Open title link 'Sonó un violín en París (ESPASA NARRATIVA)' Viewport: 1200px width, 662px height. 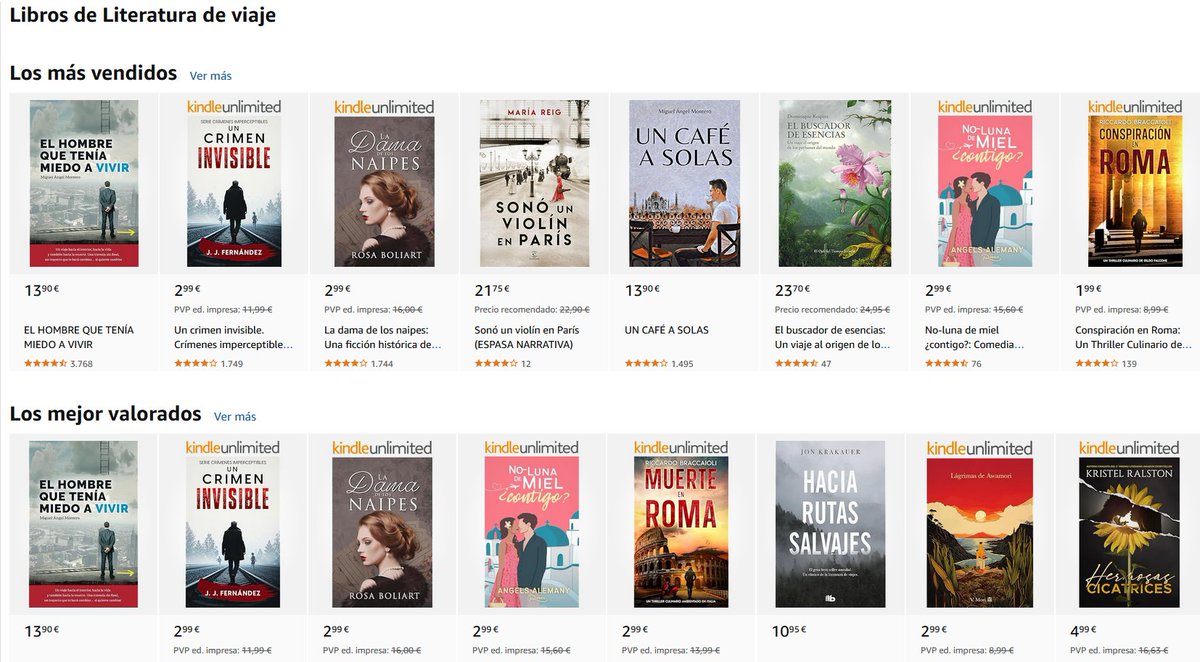click(x=527, y=337)
